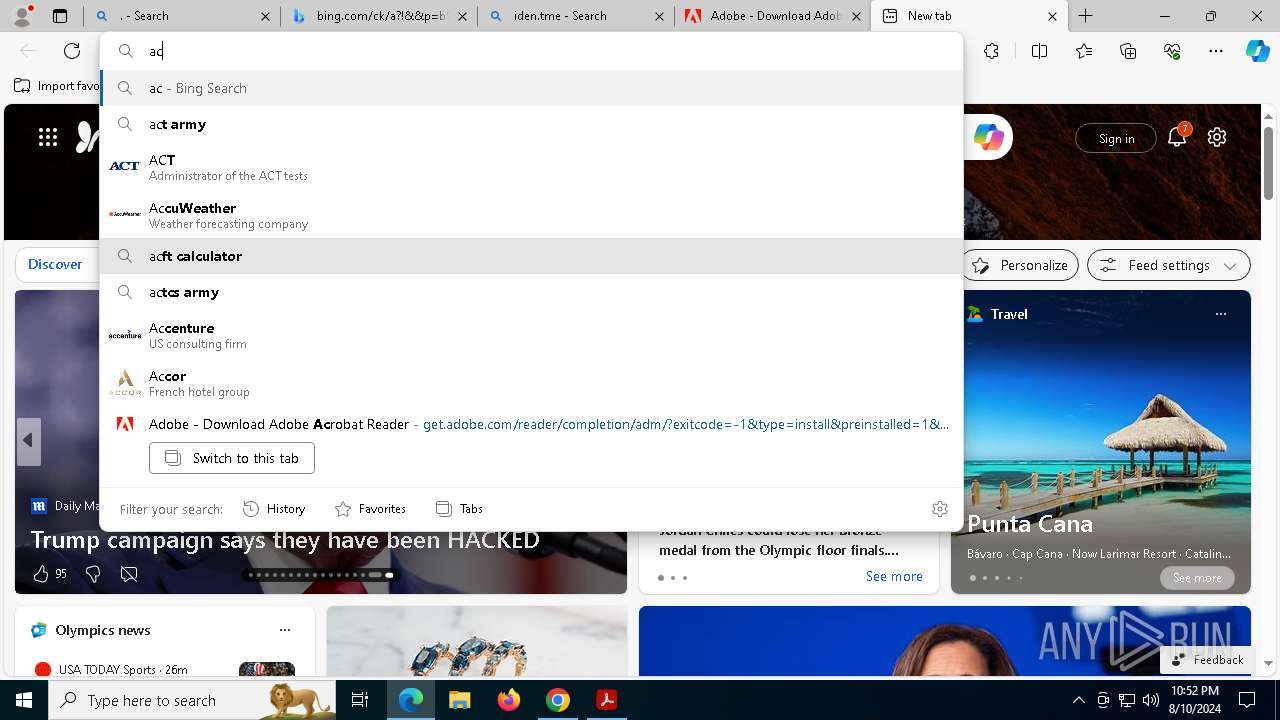Filter search by Tabs
Viewport: 1280px width, 720px height.
tap(460, 509)
